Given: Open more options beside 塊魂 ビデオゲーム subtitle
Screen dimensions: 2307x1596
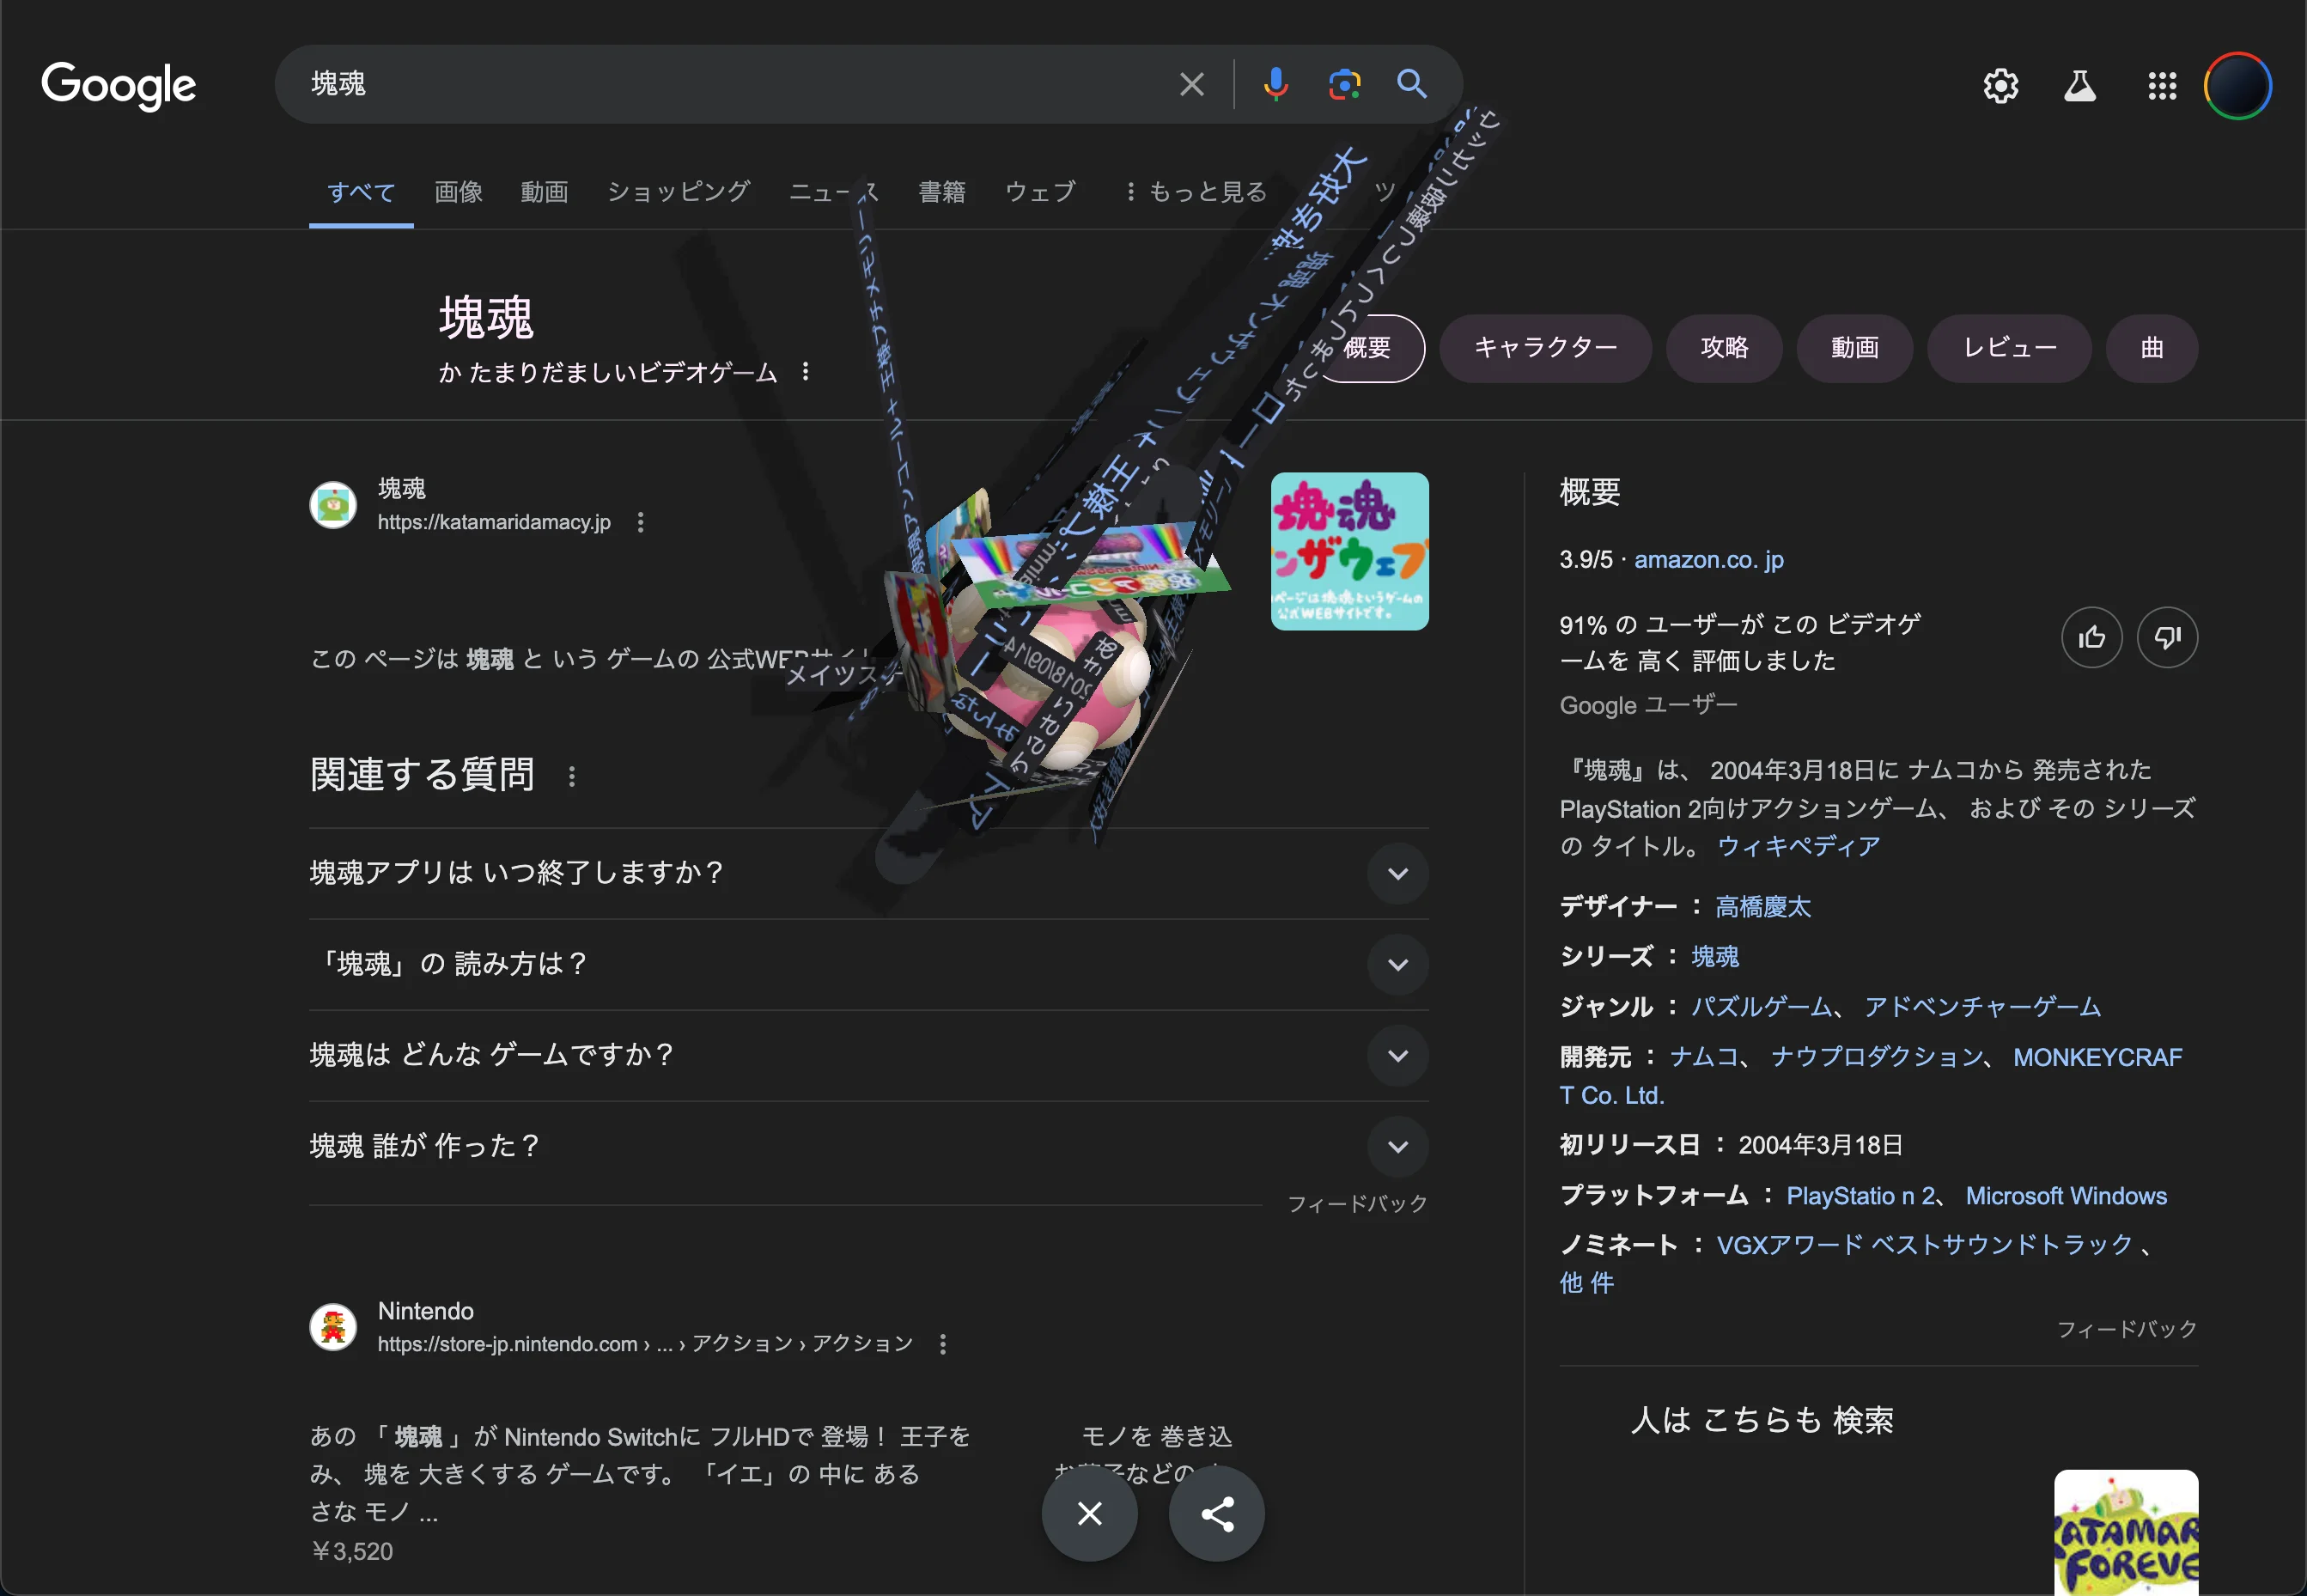Looking at the screenshot, I should pyautogui.click(x=805, y=372).
